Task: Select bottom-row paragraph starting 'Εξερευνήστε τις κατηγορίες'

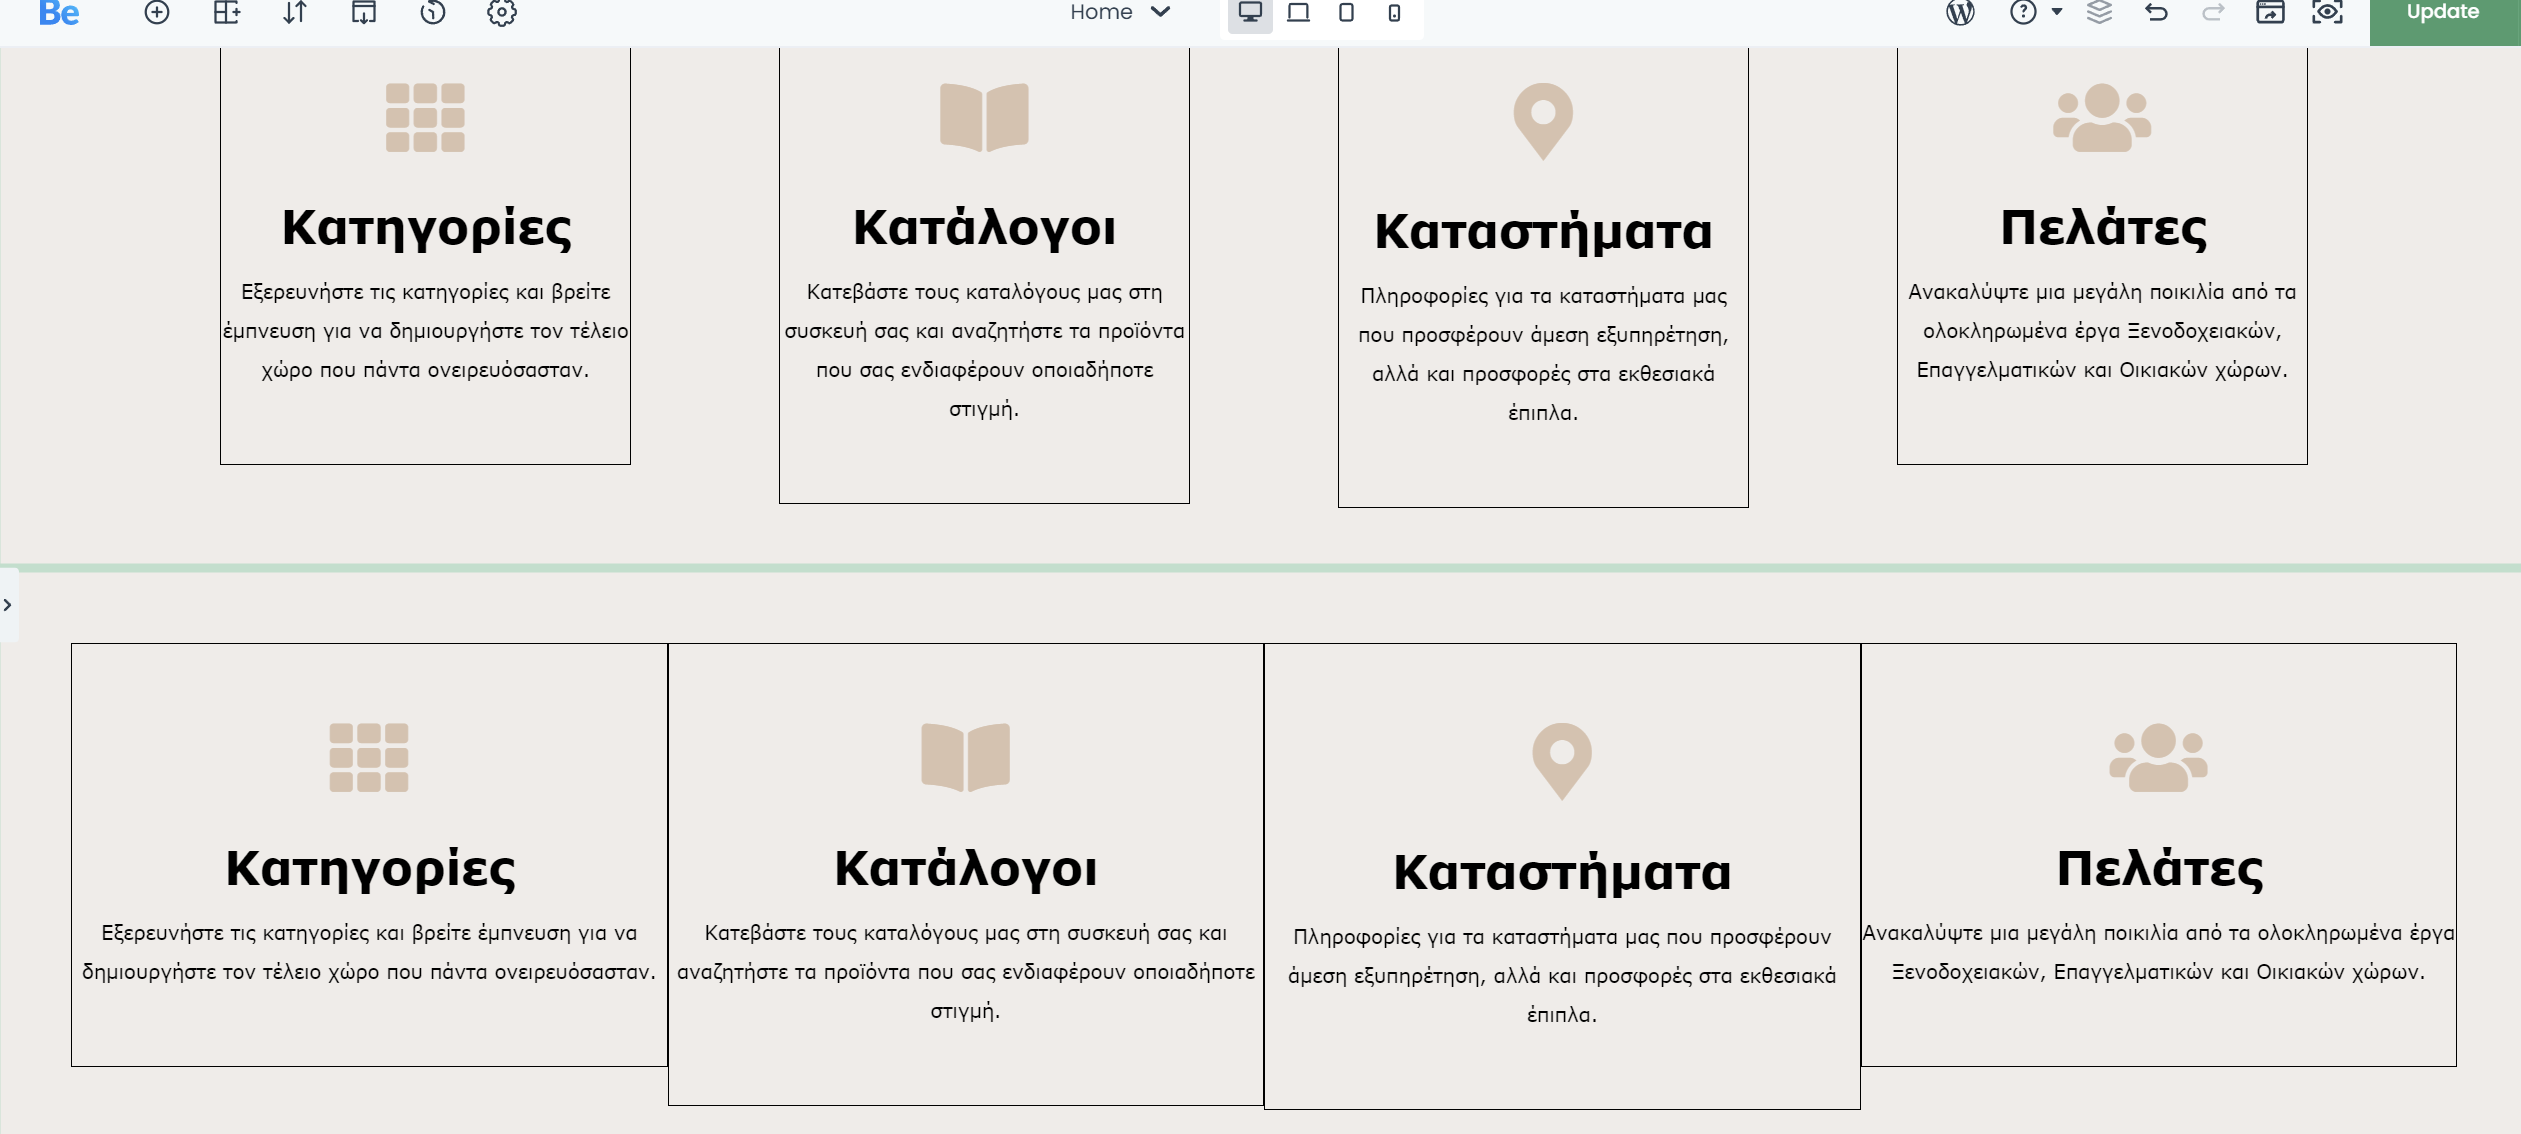Action: tap(369, 952)
